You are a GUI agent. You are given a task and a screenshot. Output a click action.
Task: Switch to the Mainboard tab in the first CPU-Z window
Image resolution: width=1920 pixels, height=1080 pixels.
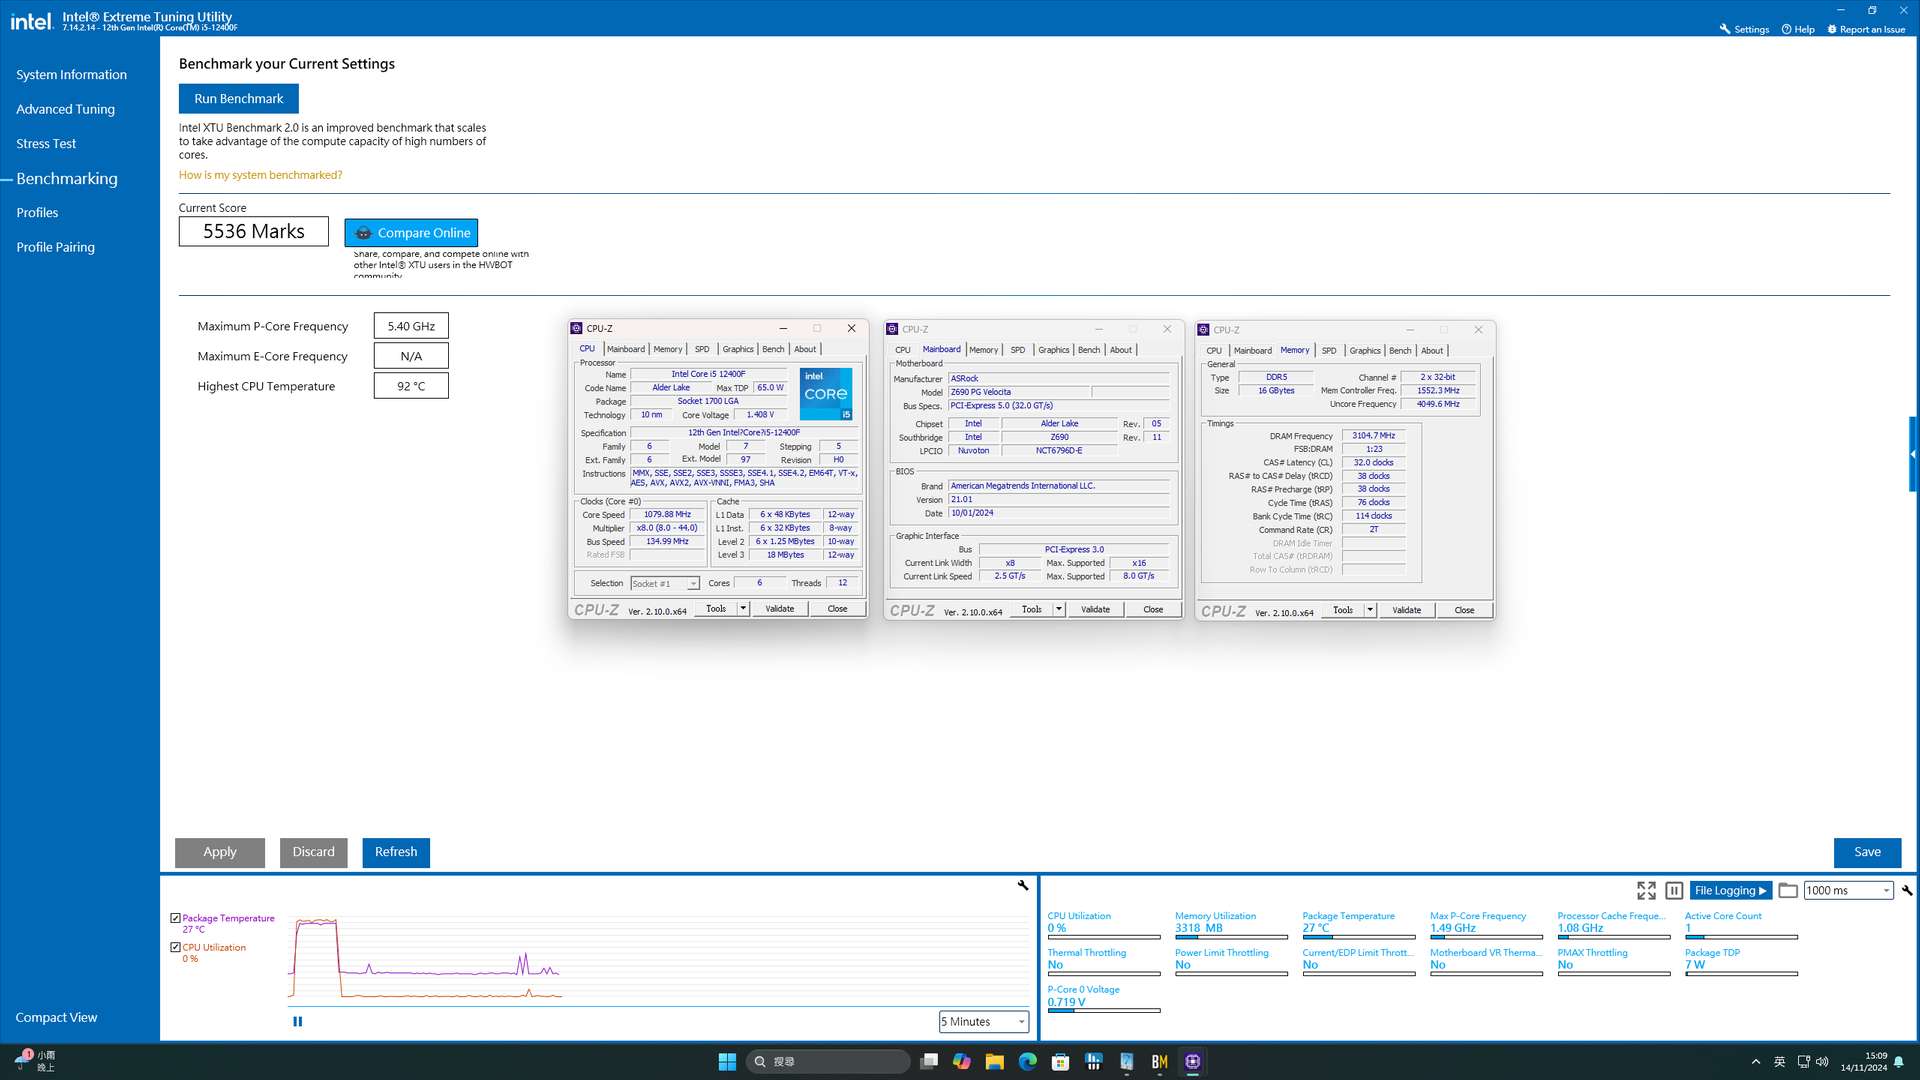pos(626,349)
